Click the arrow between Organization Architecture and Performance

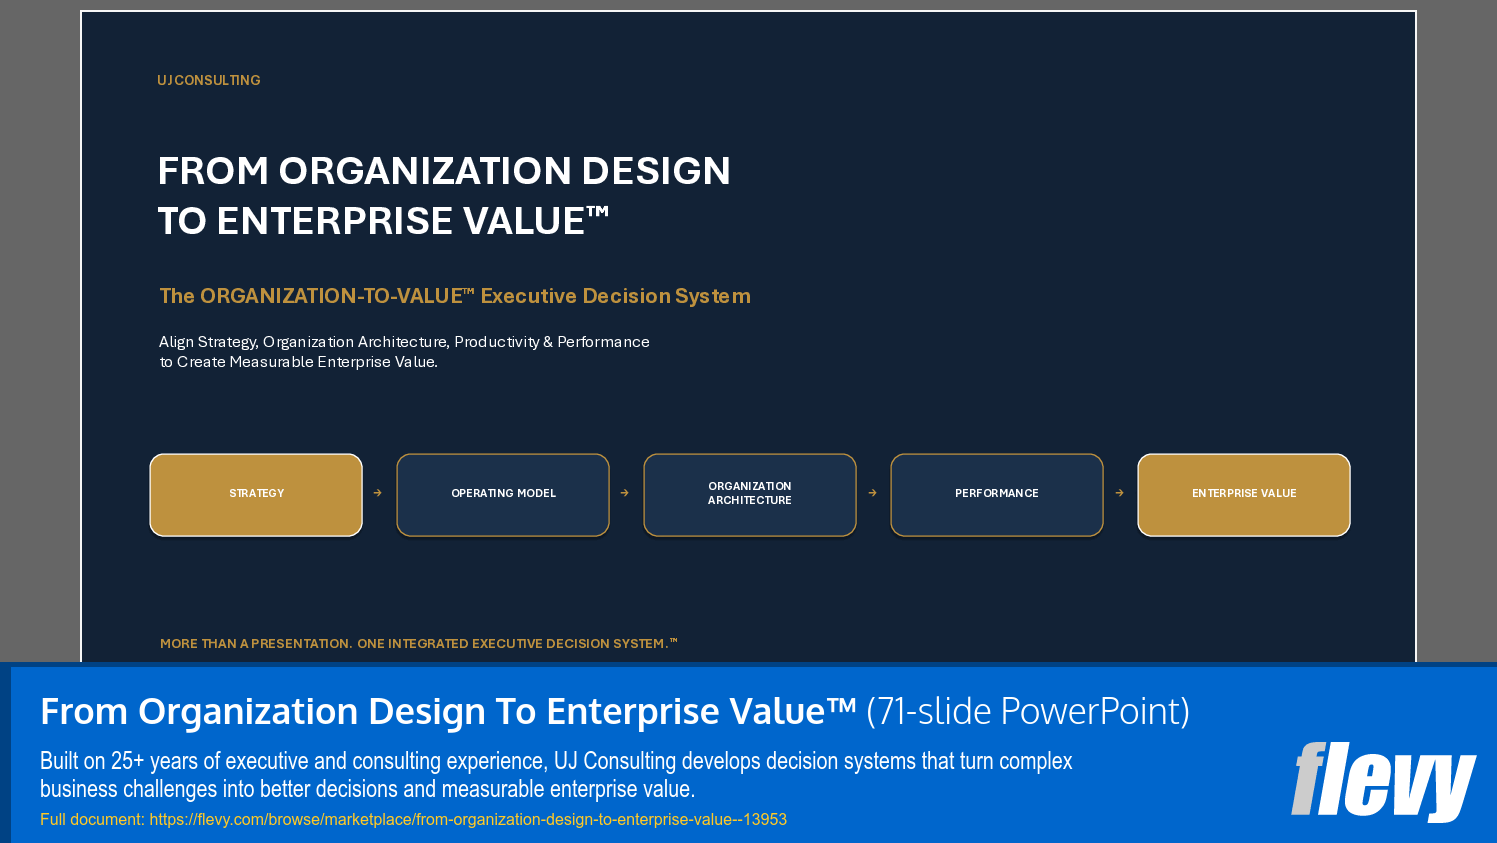(873, 493)
